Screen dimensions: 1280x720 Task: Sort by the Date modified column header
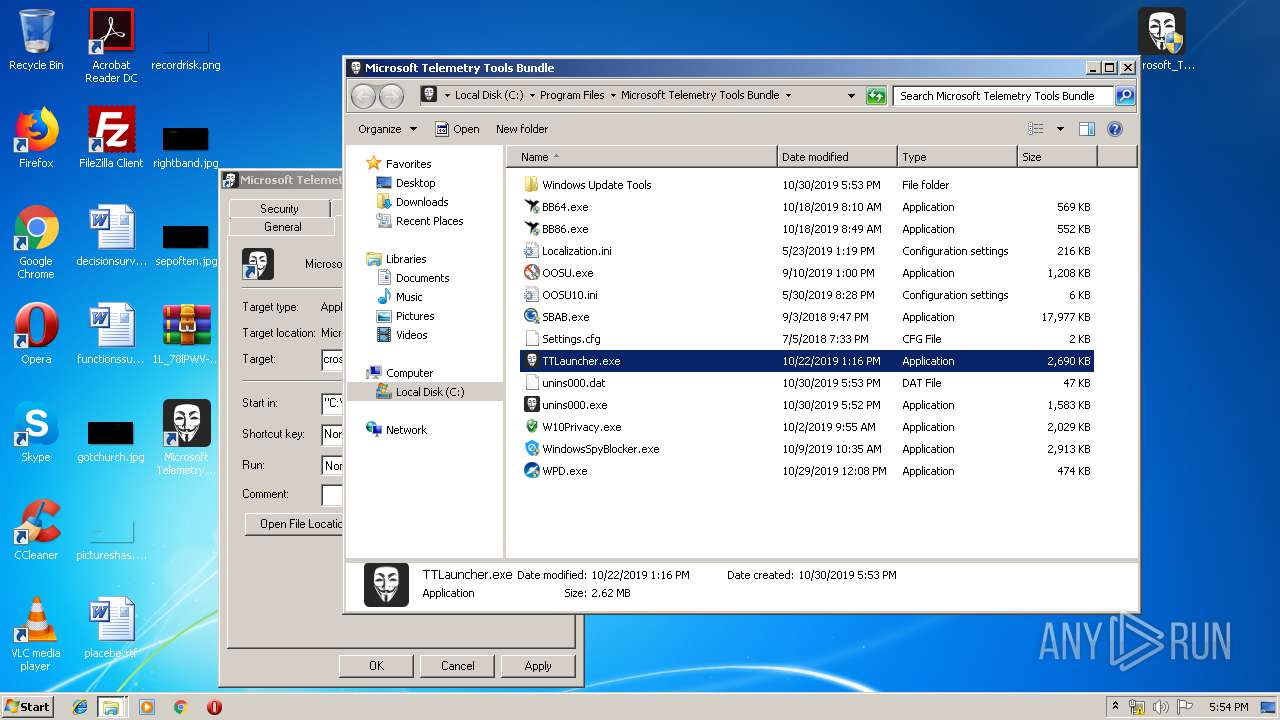coord(837,157)
